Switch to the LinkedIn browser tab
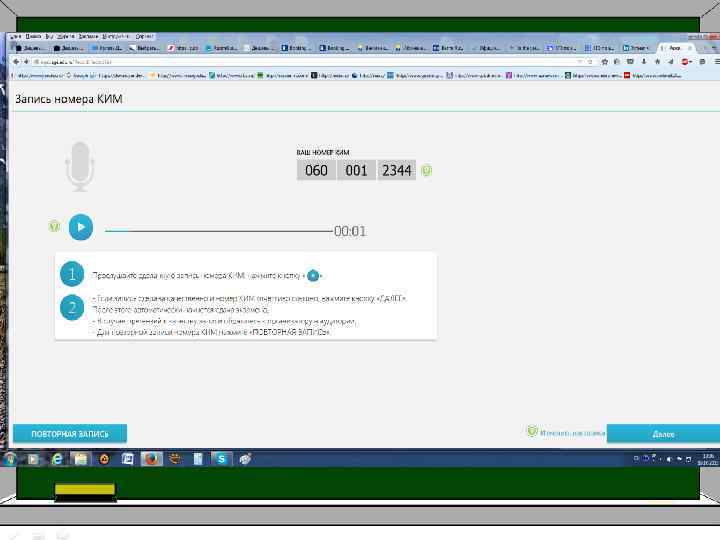Image resolution: width=720 pixels, height=540 pixels. (x=636, y=48)
